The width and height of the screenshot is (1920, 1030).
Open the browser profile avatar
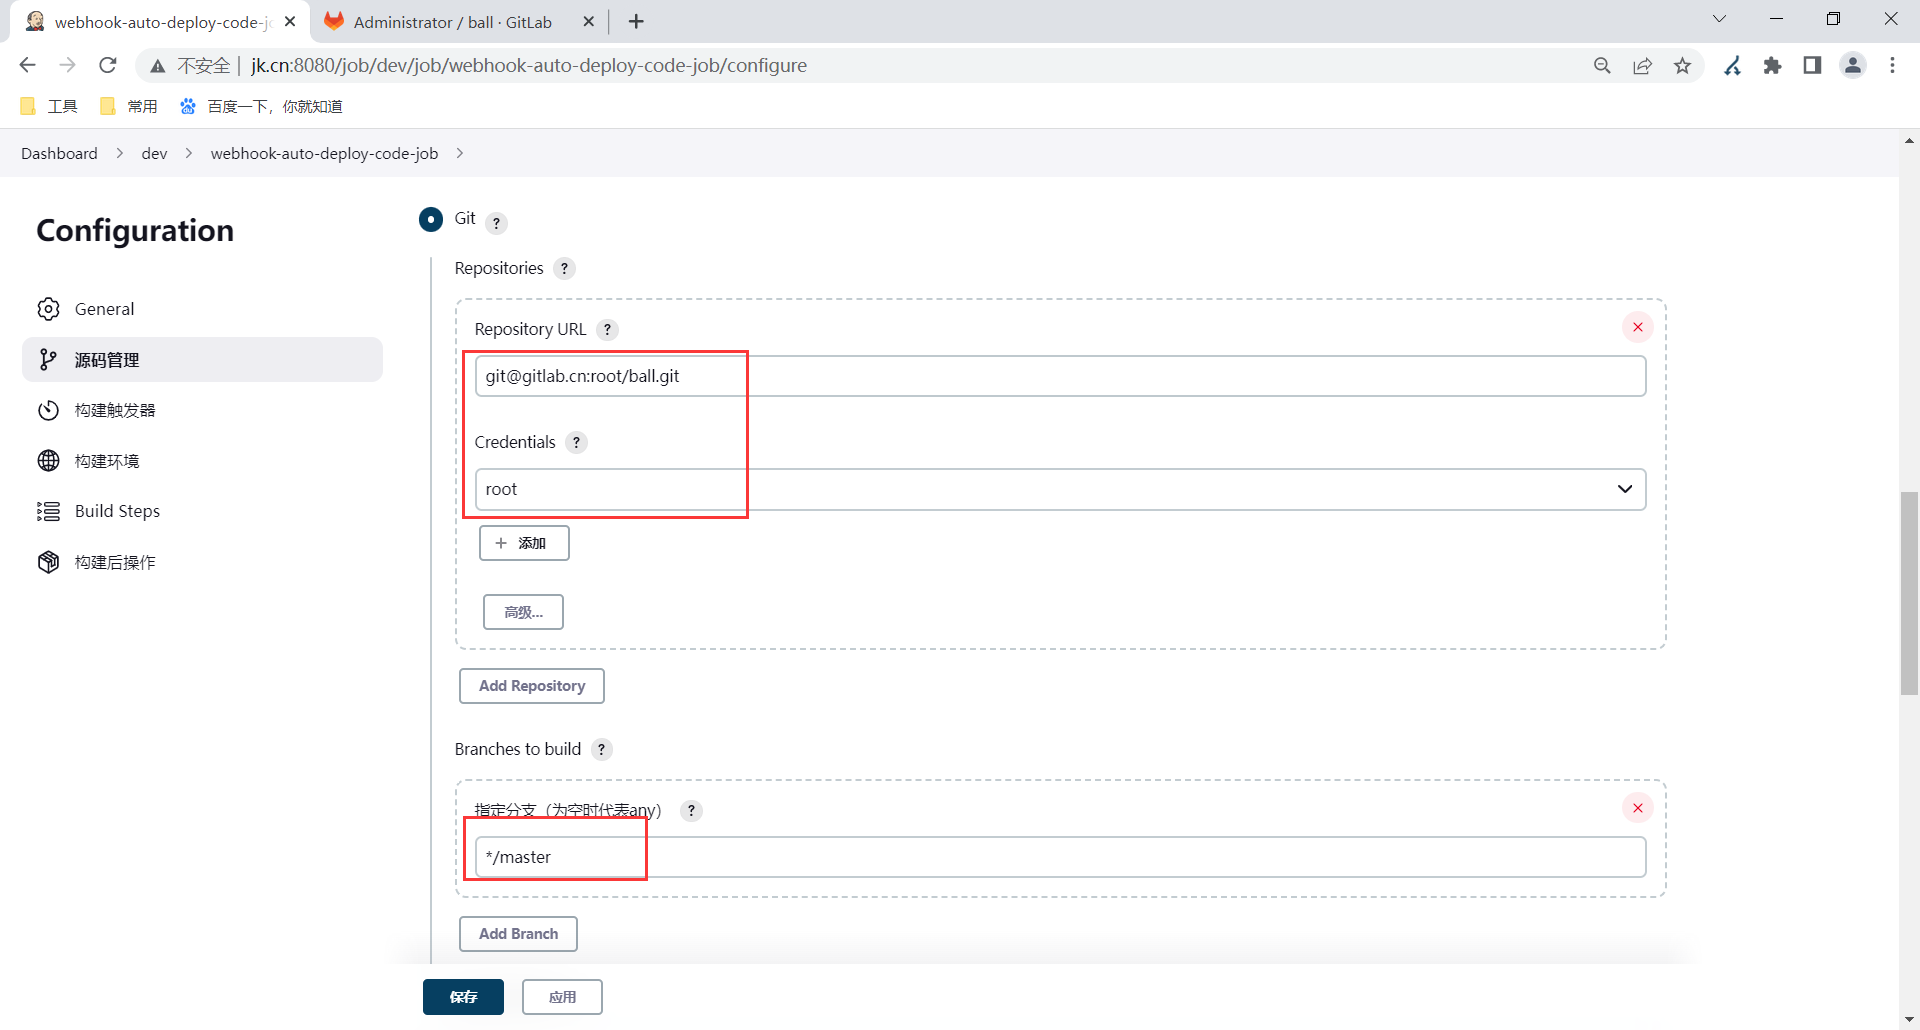(1853, 65)
